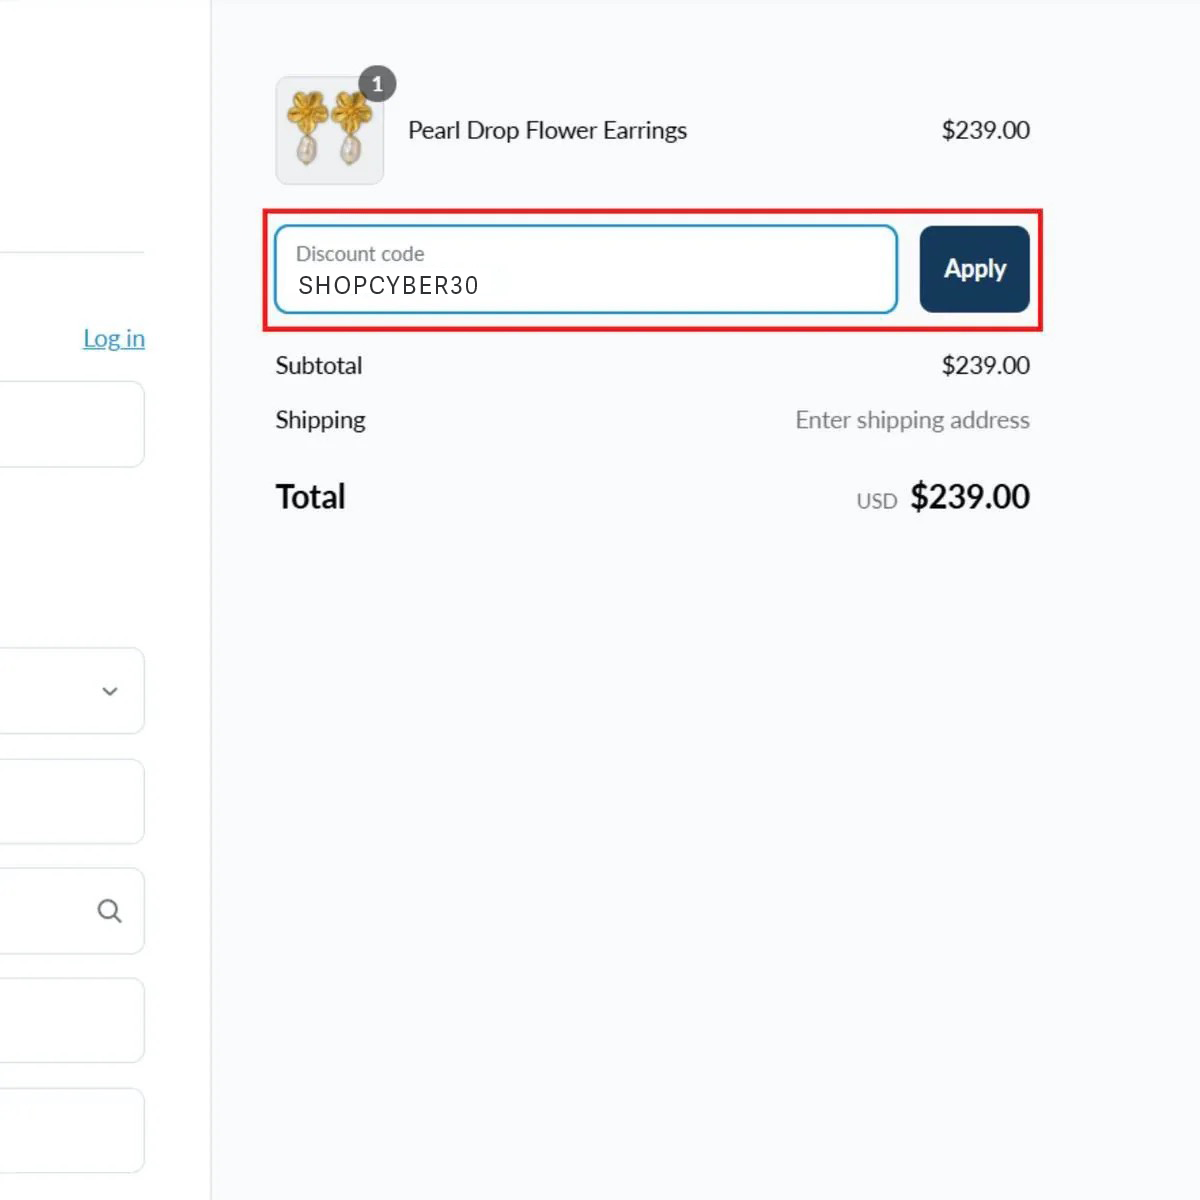Click the quantity badge showing 1
Image resolution: width=1200 pixels, height=1200 pixels.
(377, 84)
